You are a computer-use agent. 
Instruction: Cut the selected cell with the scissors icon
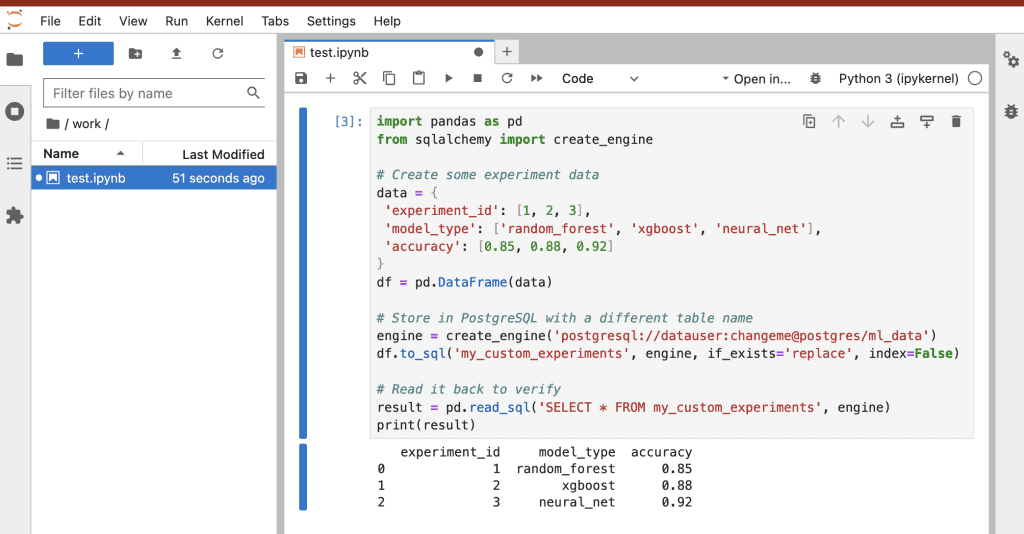click(360, 78)
